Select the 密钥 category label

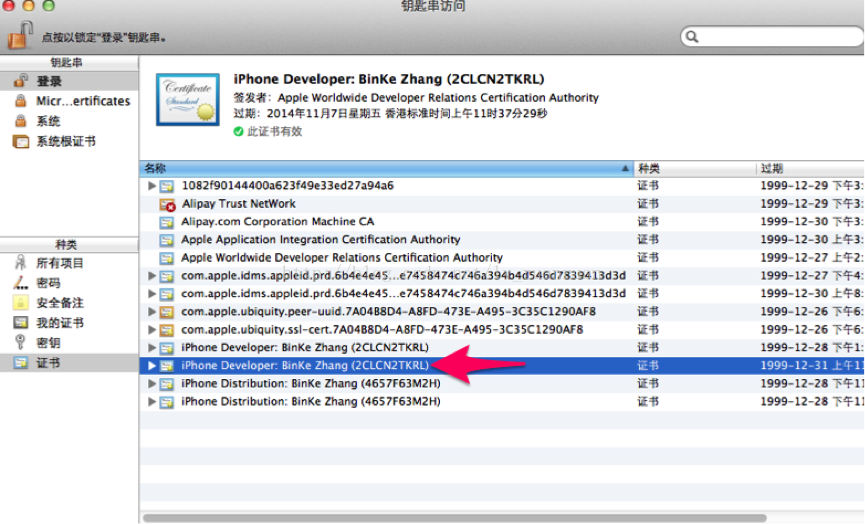(x=48, y=343)
